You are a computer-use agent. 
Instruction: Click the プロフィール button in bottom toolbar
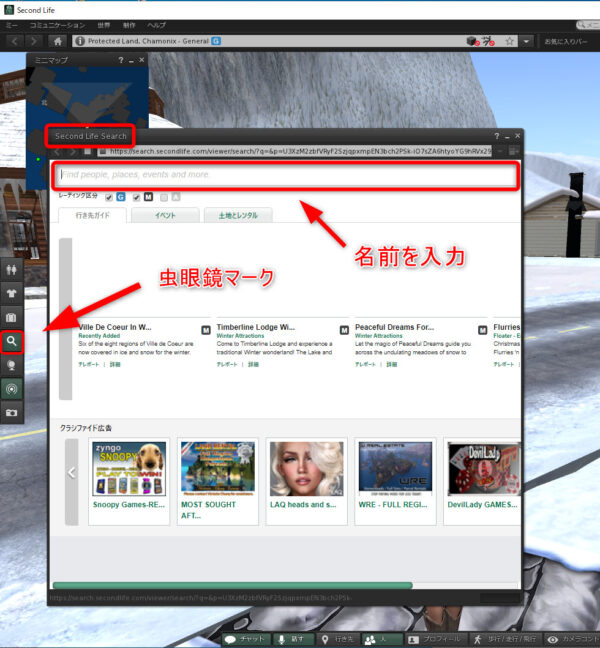pos(434,639)
